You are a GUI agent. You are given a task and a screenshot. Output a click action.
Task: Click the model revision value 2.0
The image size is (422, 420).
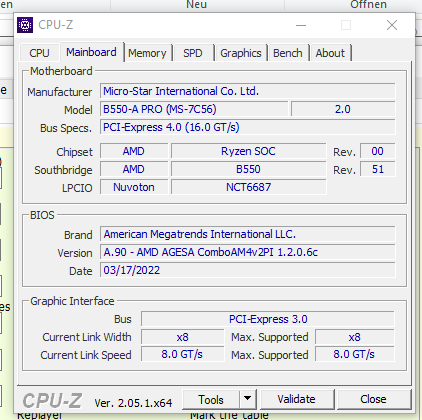[x=343, y=109]
